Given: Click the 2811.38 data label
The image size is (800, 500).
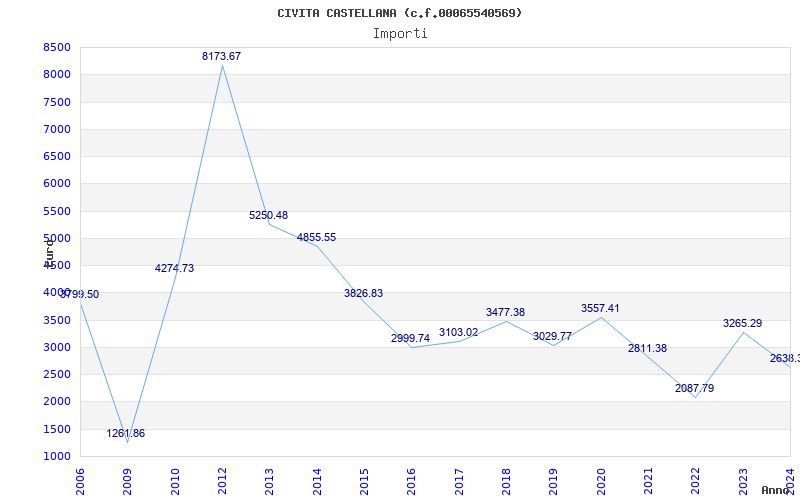Looking at the screenshot, I should [647, 348].
